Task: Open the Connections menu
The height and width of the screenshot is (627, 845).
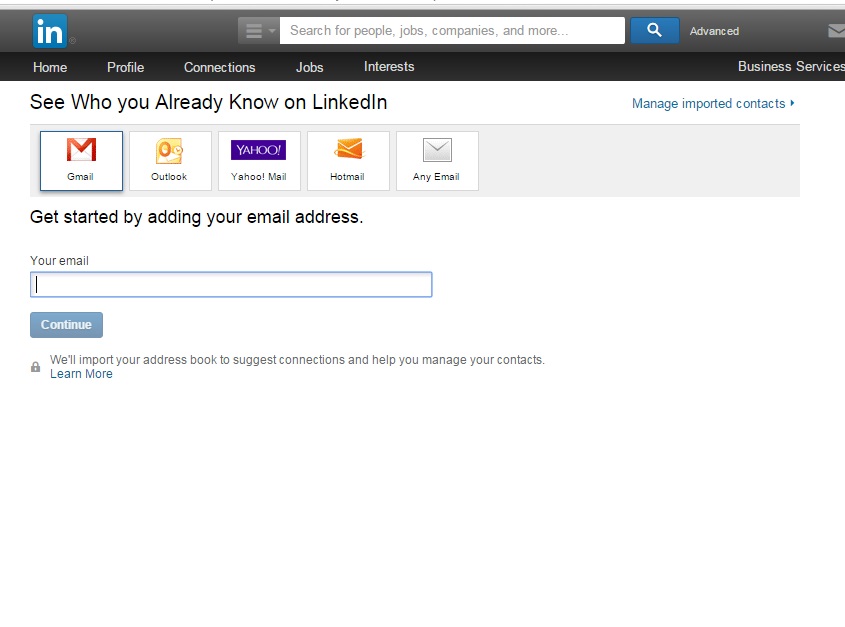Action: pos(220,67)
